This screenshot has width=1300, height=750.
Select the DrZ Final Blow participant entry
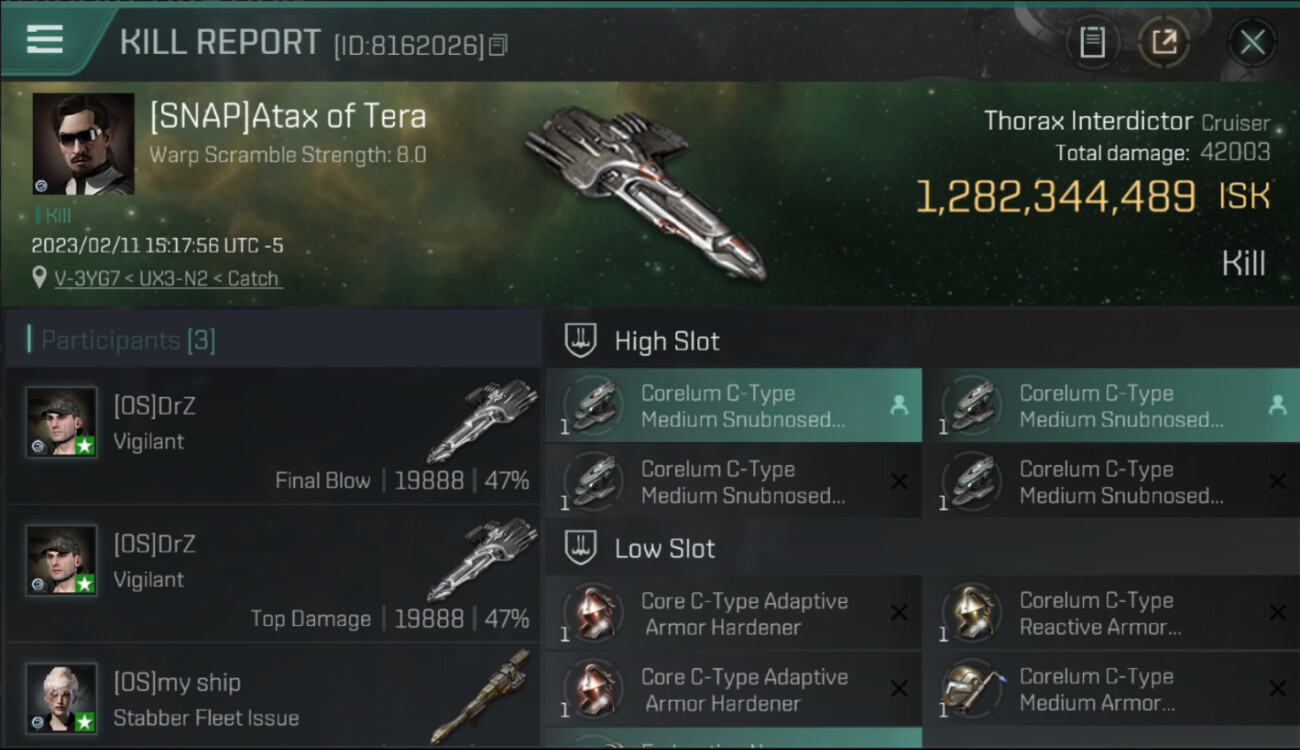(272, 436)
